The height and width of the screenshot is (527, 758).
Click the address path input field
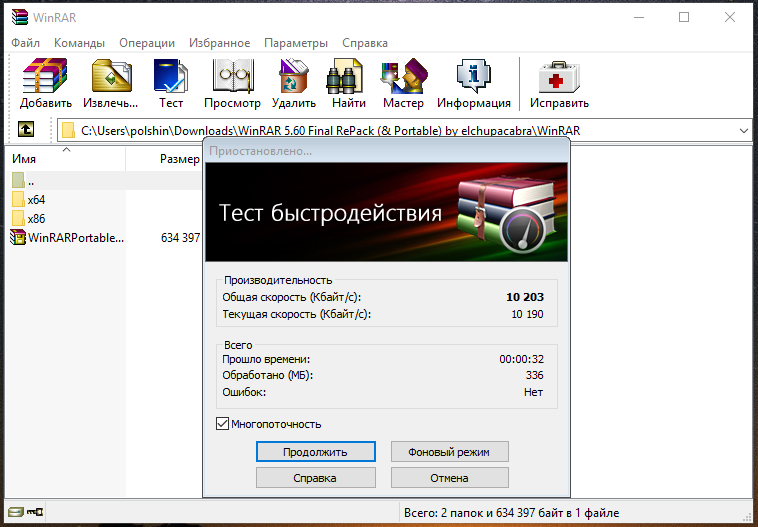coord(404,131)
